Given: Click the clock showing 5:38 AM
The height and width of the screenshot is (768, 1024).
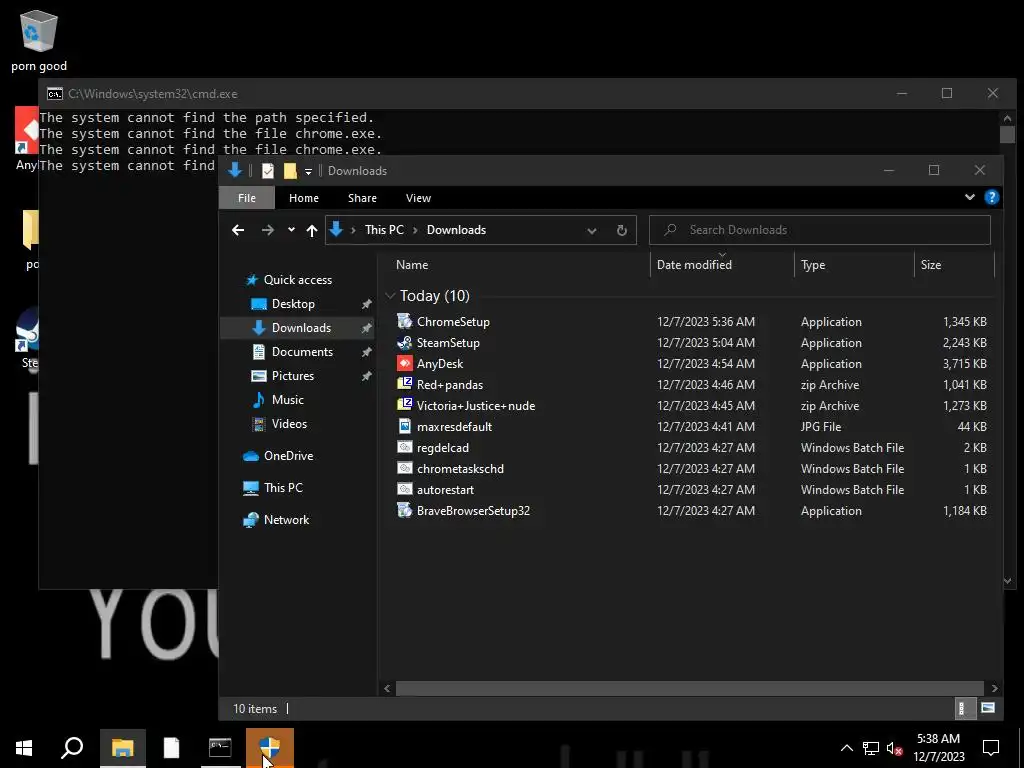Looking at the screenshot, I should point(938,739).
